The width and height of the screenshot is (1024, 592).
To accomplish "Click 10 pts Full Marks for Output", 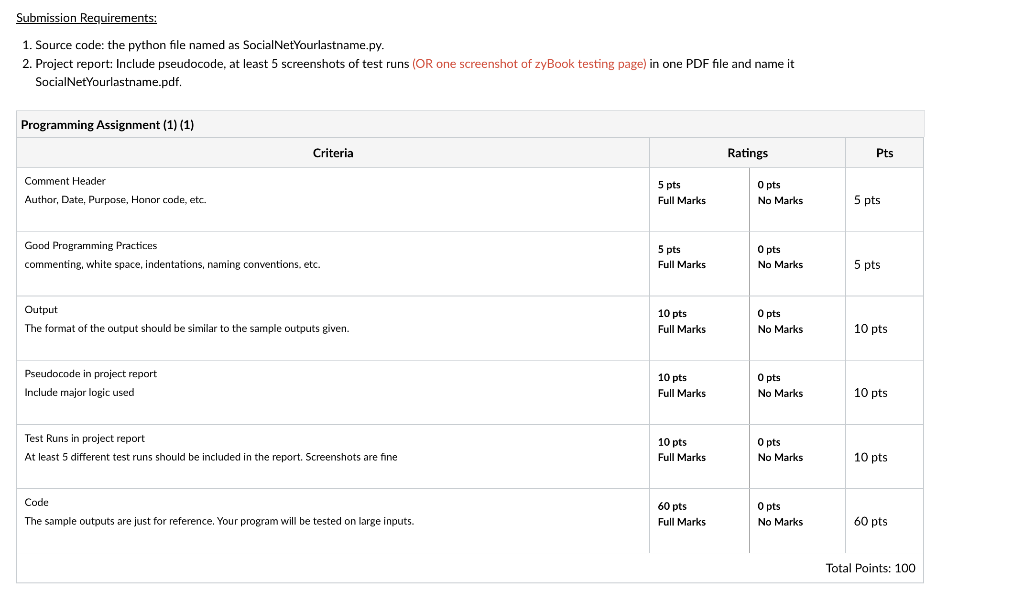I will pyautogui.click(x=680, y=321).
